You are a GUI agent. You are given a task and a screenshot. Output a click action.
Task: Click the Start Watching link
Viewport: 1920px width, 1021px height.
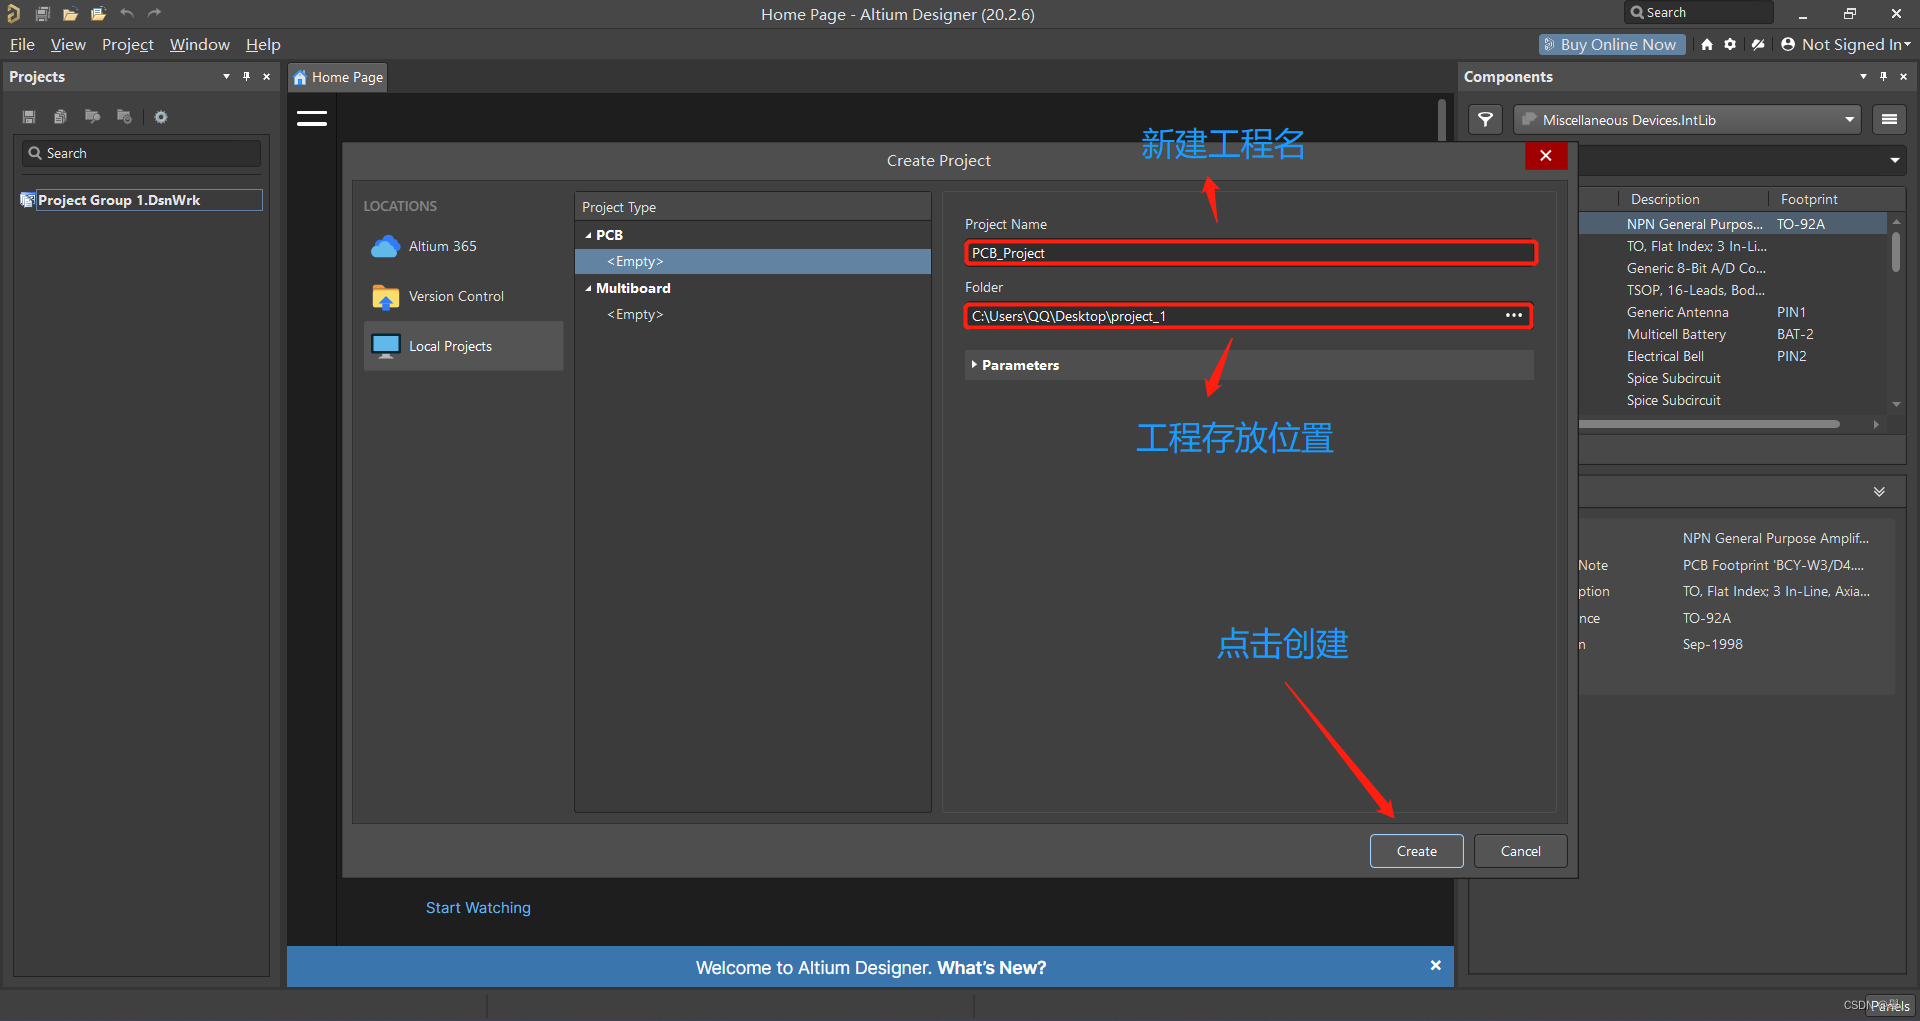(x=478, y=908)
